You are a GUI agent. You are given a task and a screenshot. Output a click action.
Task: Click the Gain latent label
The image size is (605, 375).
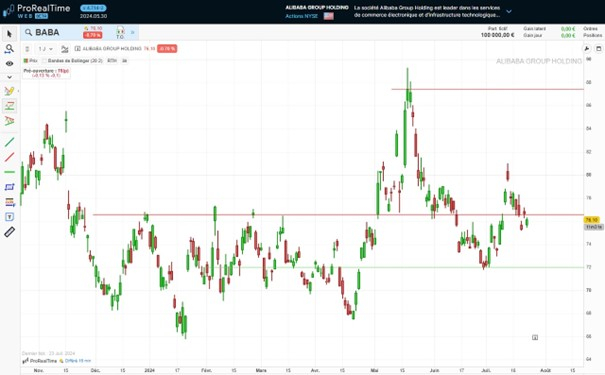(534, 29)
